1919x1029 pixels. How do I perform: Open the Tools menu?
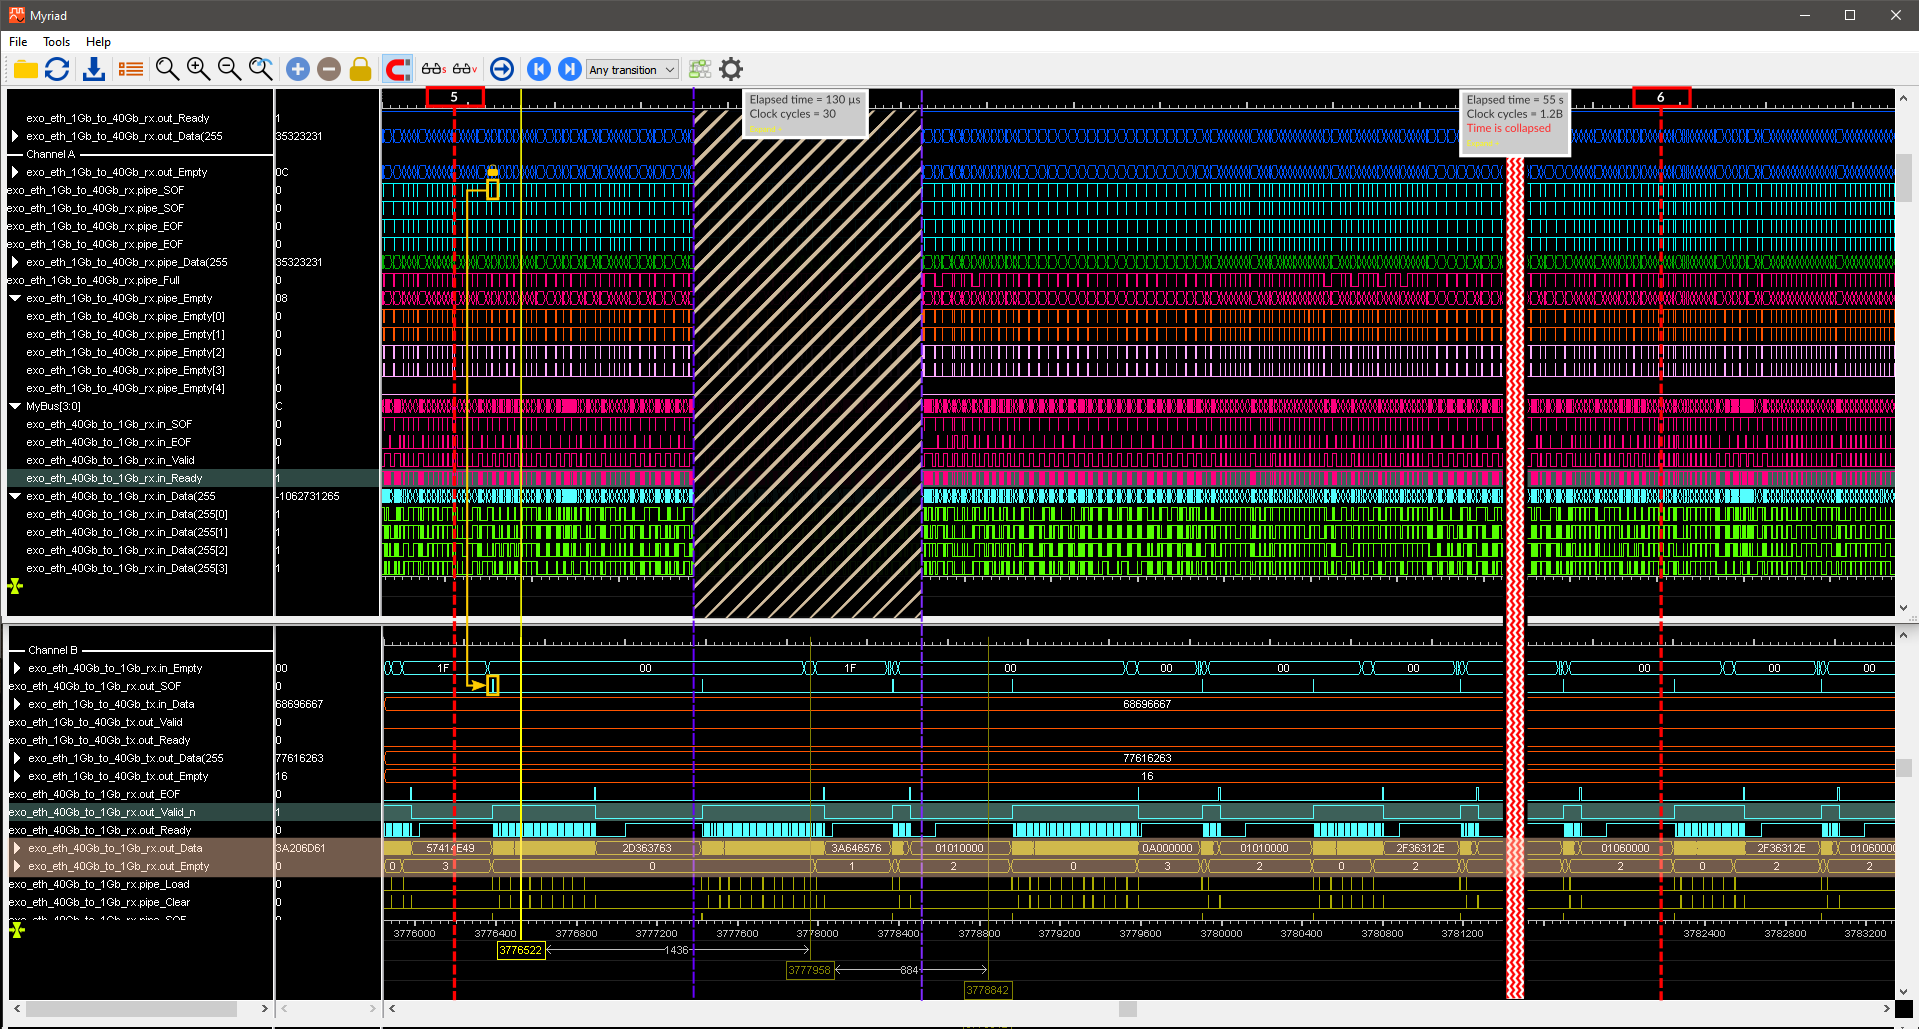56,42
